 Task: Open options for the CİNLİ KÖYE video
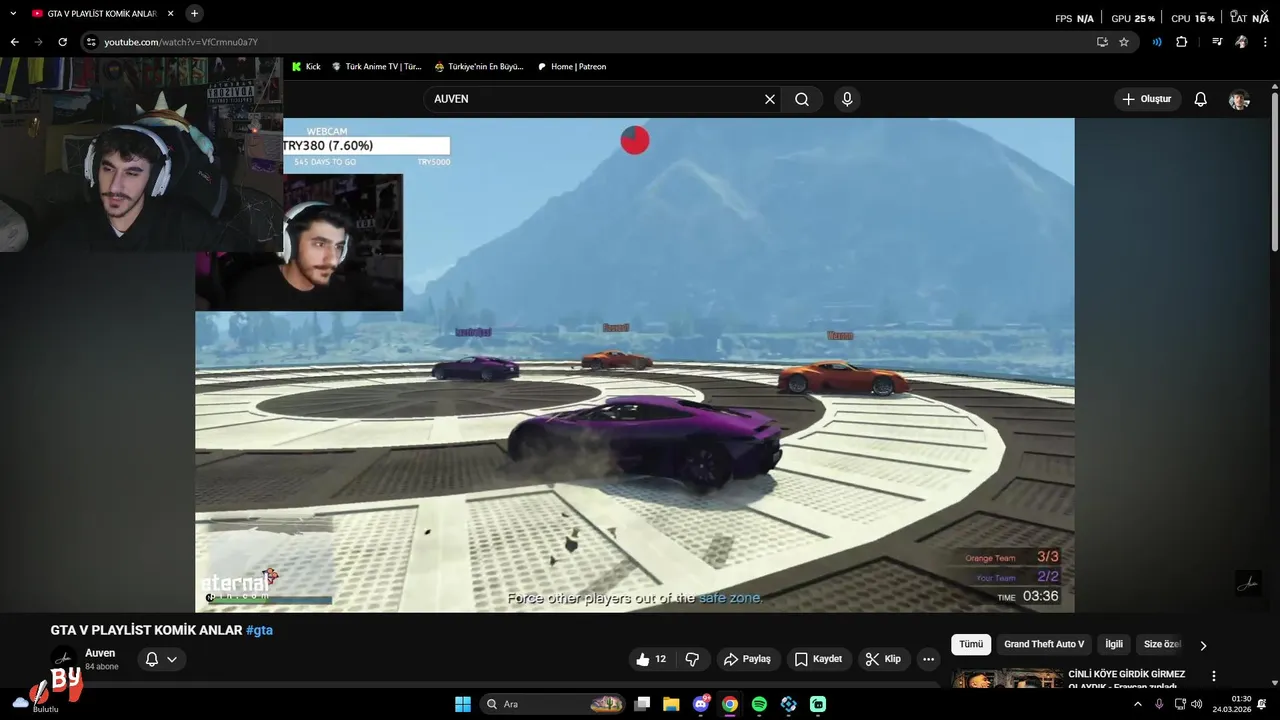1214,676
